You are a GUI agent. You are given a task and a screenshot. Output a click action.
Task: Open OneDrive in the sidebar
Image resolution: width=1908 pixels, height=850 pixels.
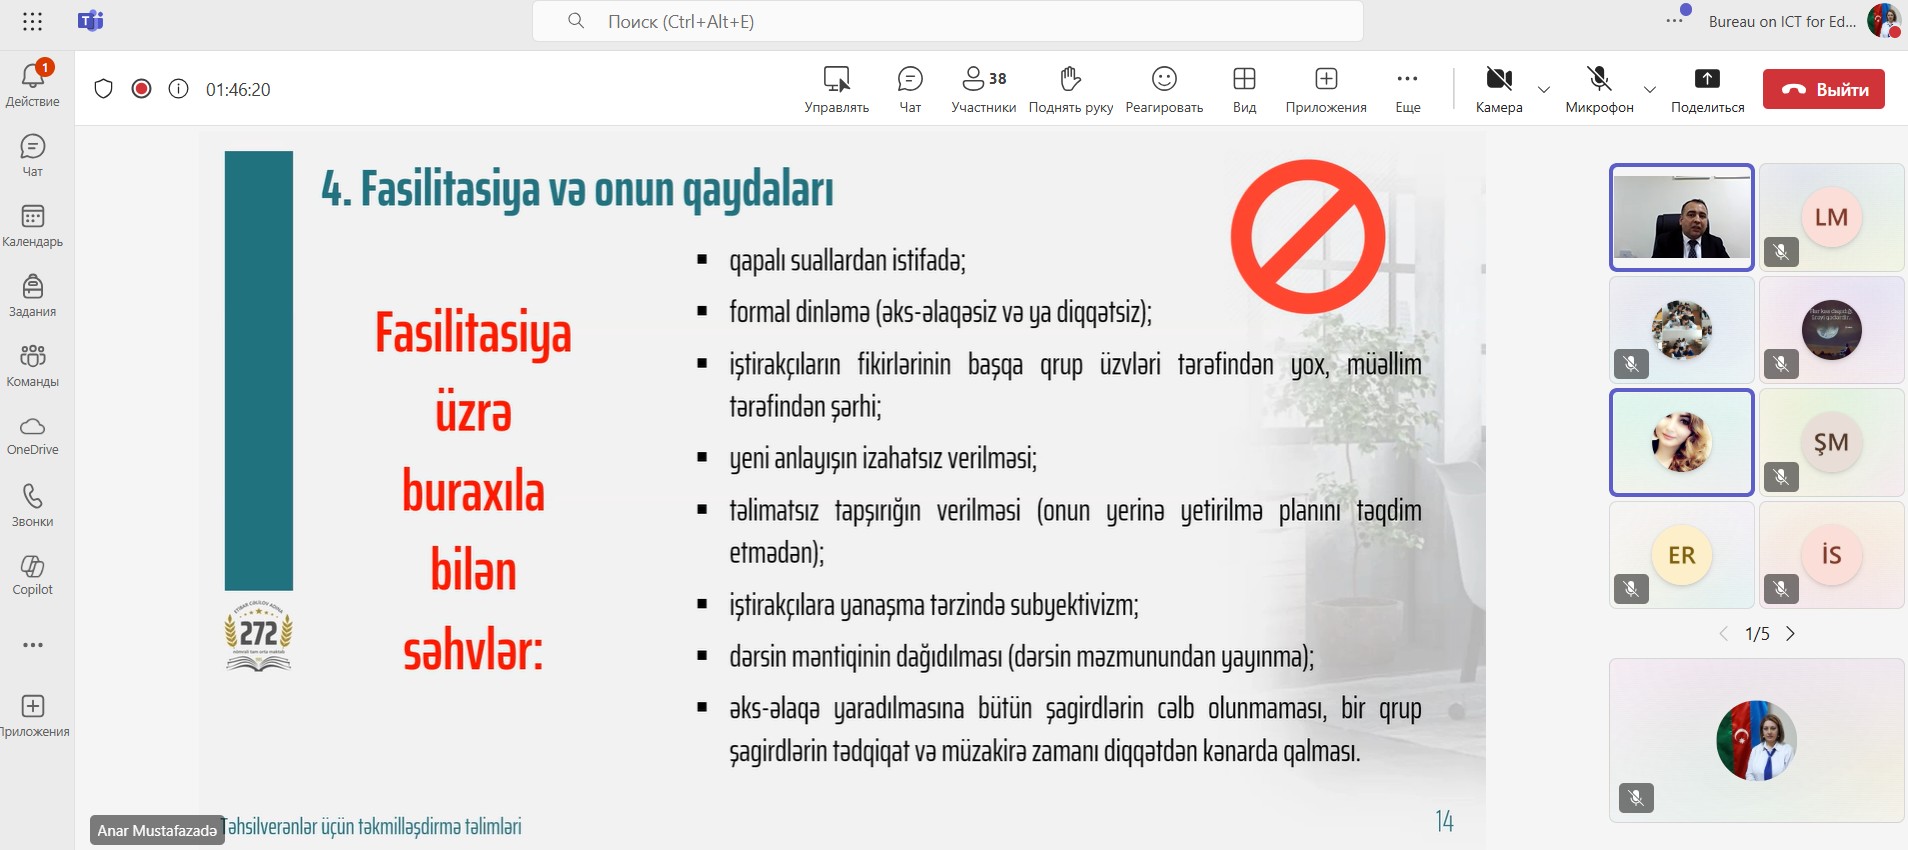pos(33,436)
